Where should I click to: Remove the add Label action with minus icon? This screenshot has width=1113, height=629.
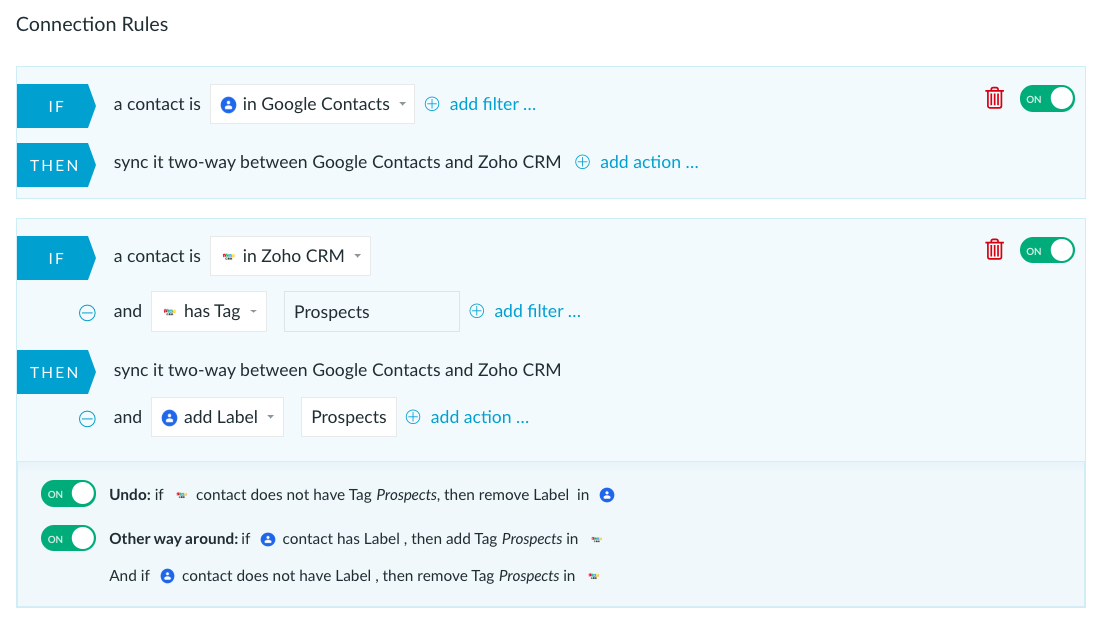[x=87, y=418]
